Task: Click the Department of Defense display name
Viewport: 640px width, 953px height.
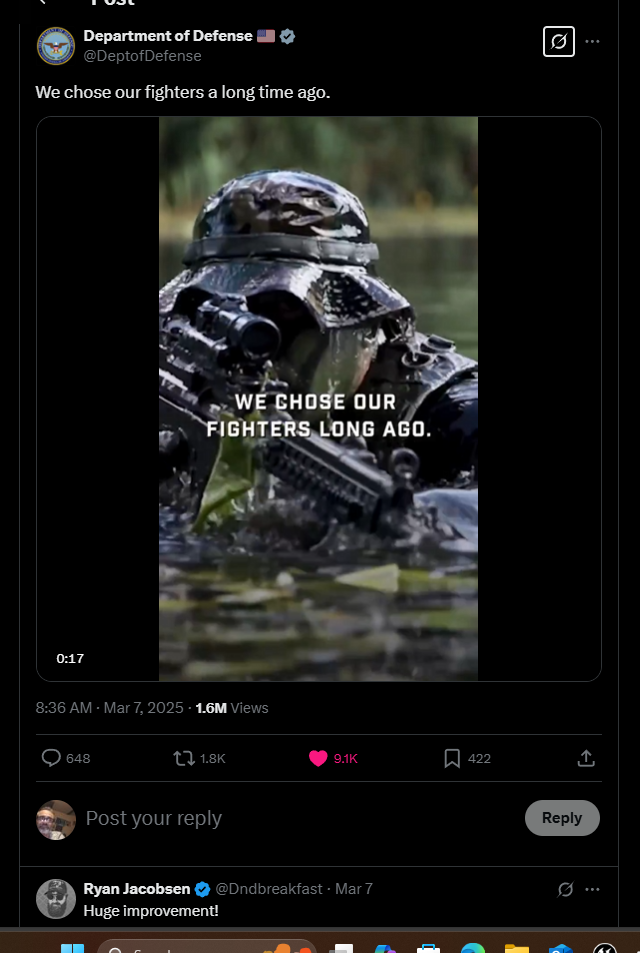Action: (168, 36)
